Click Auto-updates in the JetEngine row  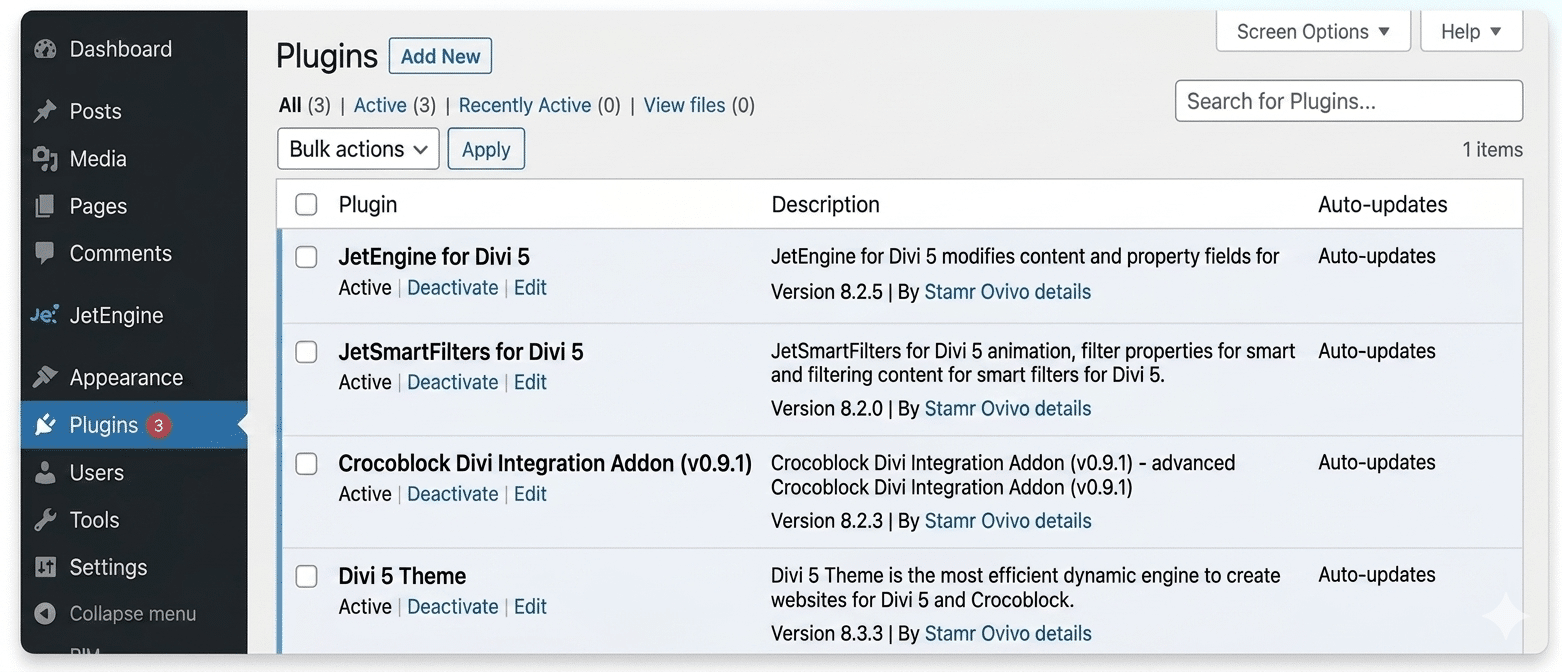click(1377, 256)
